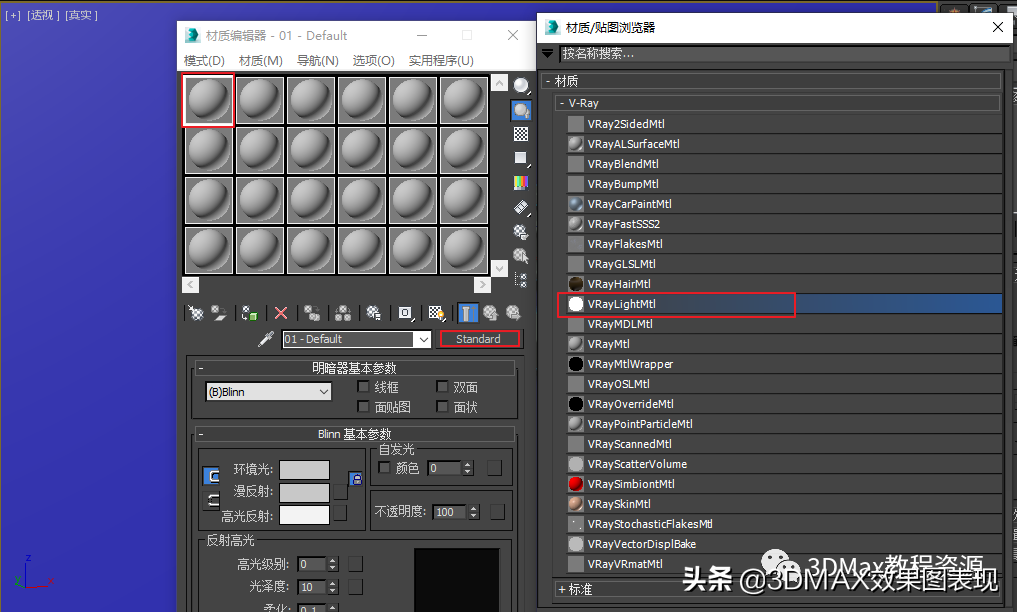The image size is (1017, 612).
Task: Click the self-illumination map button
Action: click(494, 467)
